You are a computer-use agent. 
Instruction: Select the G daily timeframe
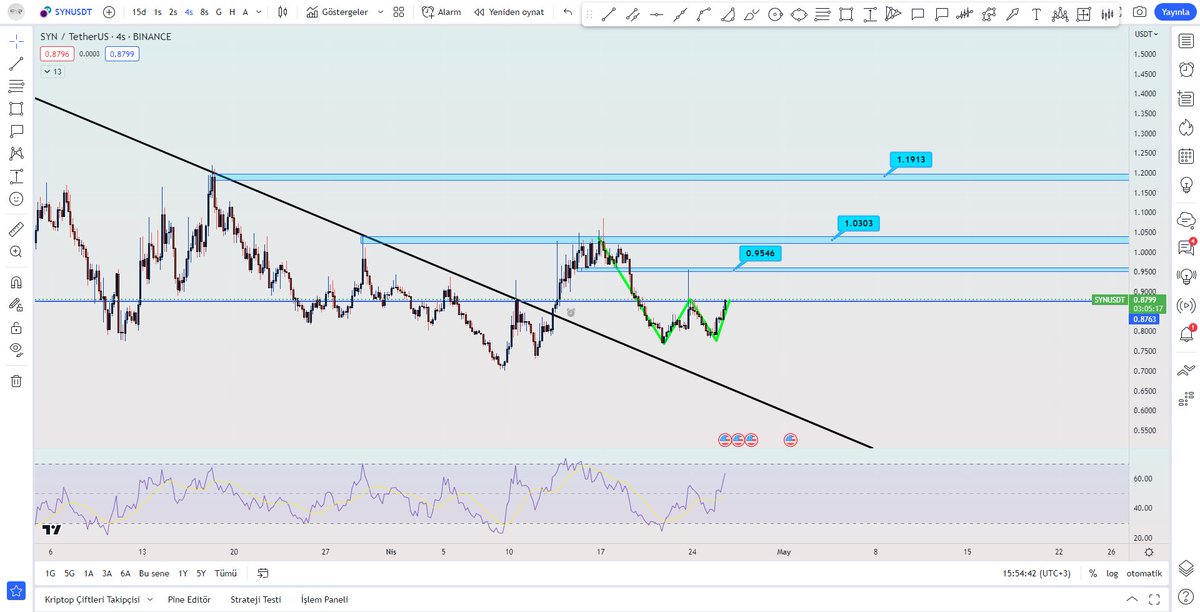tap(219, 12)
